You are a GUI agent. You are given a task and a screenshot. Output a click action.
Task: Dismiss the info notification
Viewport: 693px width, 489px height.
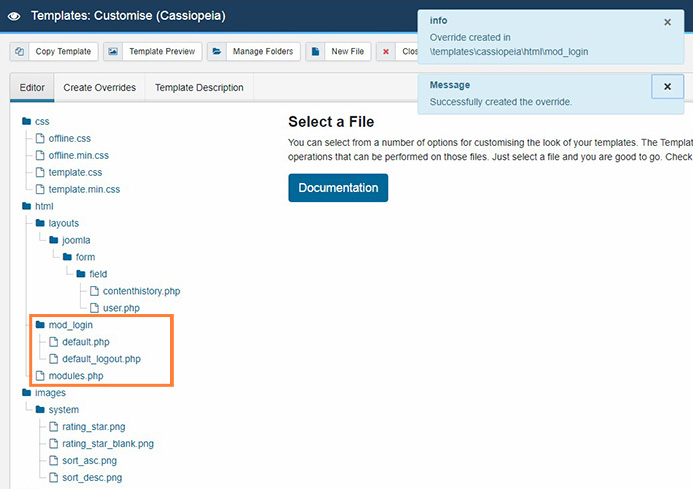pyautogui.click(x=667, y=22)
